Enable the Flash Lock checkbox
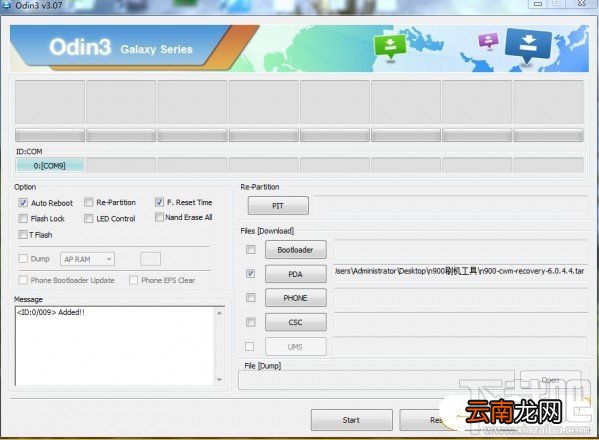 23,218
